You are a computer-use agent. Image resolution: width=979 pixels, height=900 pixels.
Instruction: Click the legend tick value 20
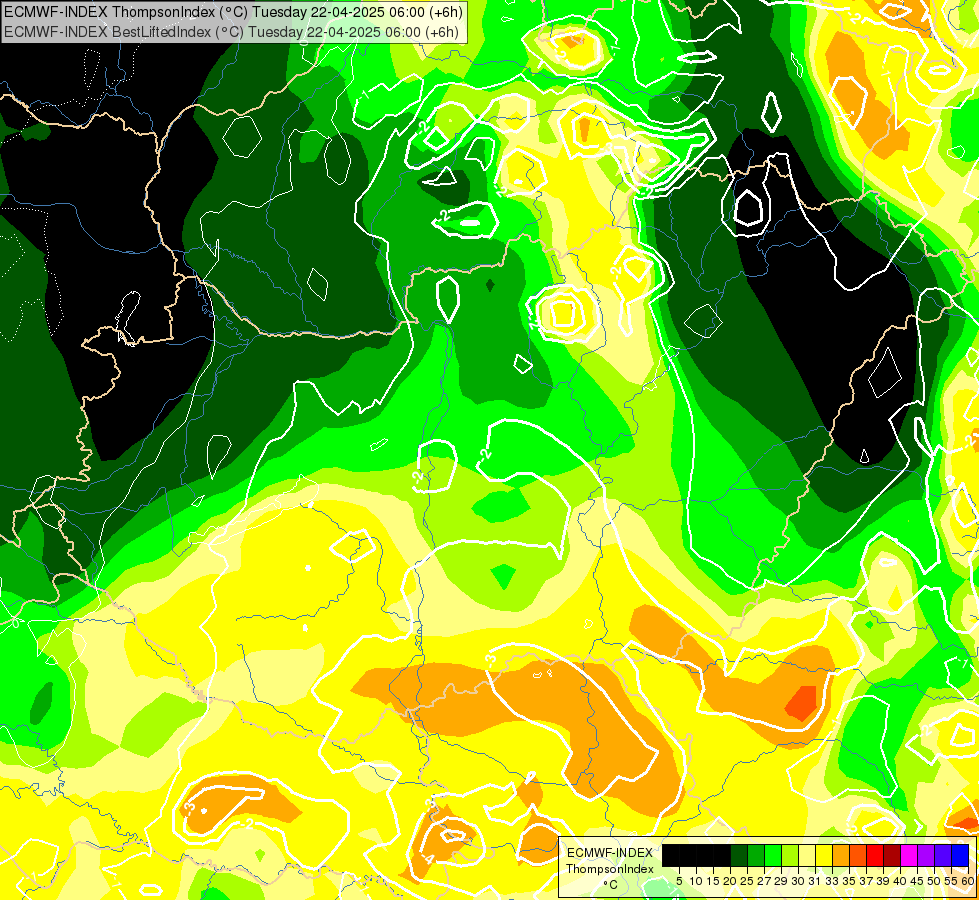coord(731,881)
